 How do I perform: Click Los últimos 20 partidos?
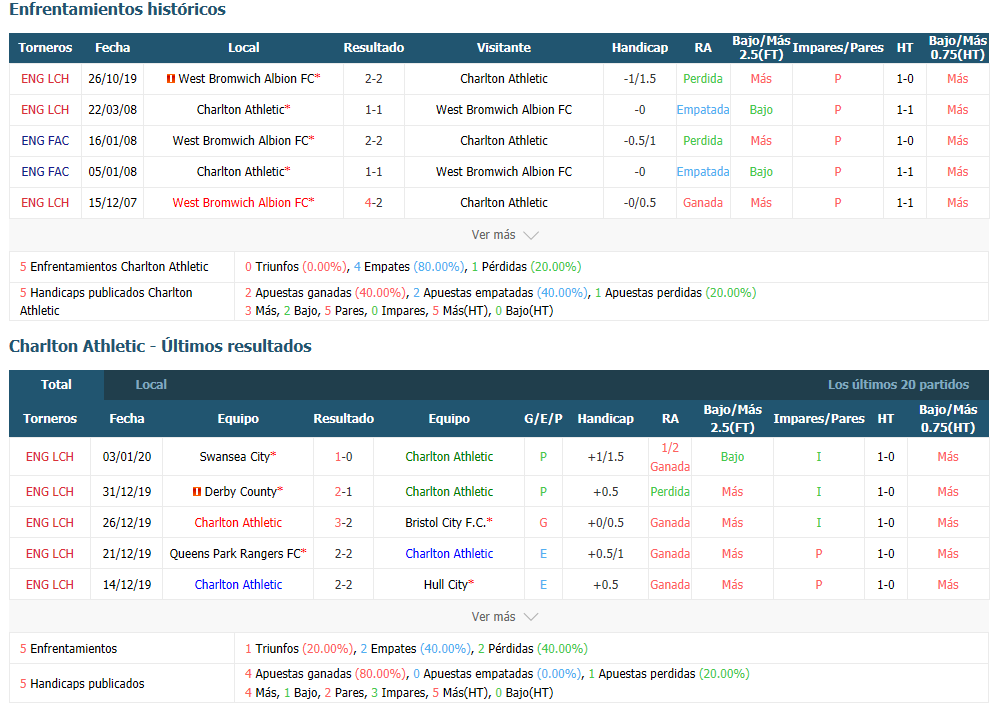point(898,385)
